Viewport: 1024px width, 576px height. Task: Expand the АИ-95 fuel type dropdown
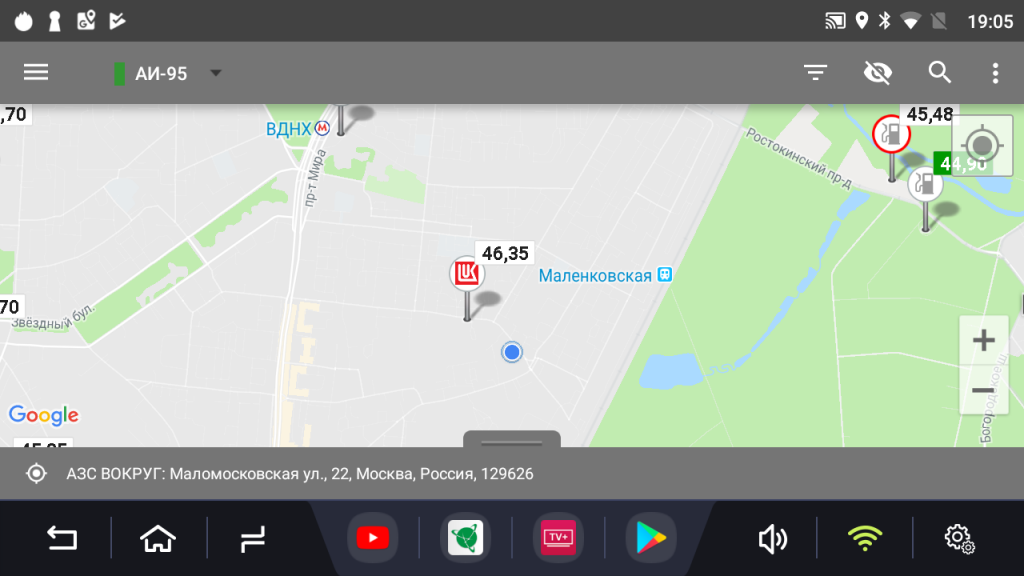(168, 73)
